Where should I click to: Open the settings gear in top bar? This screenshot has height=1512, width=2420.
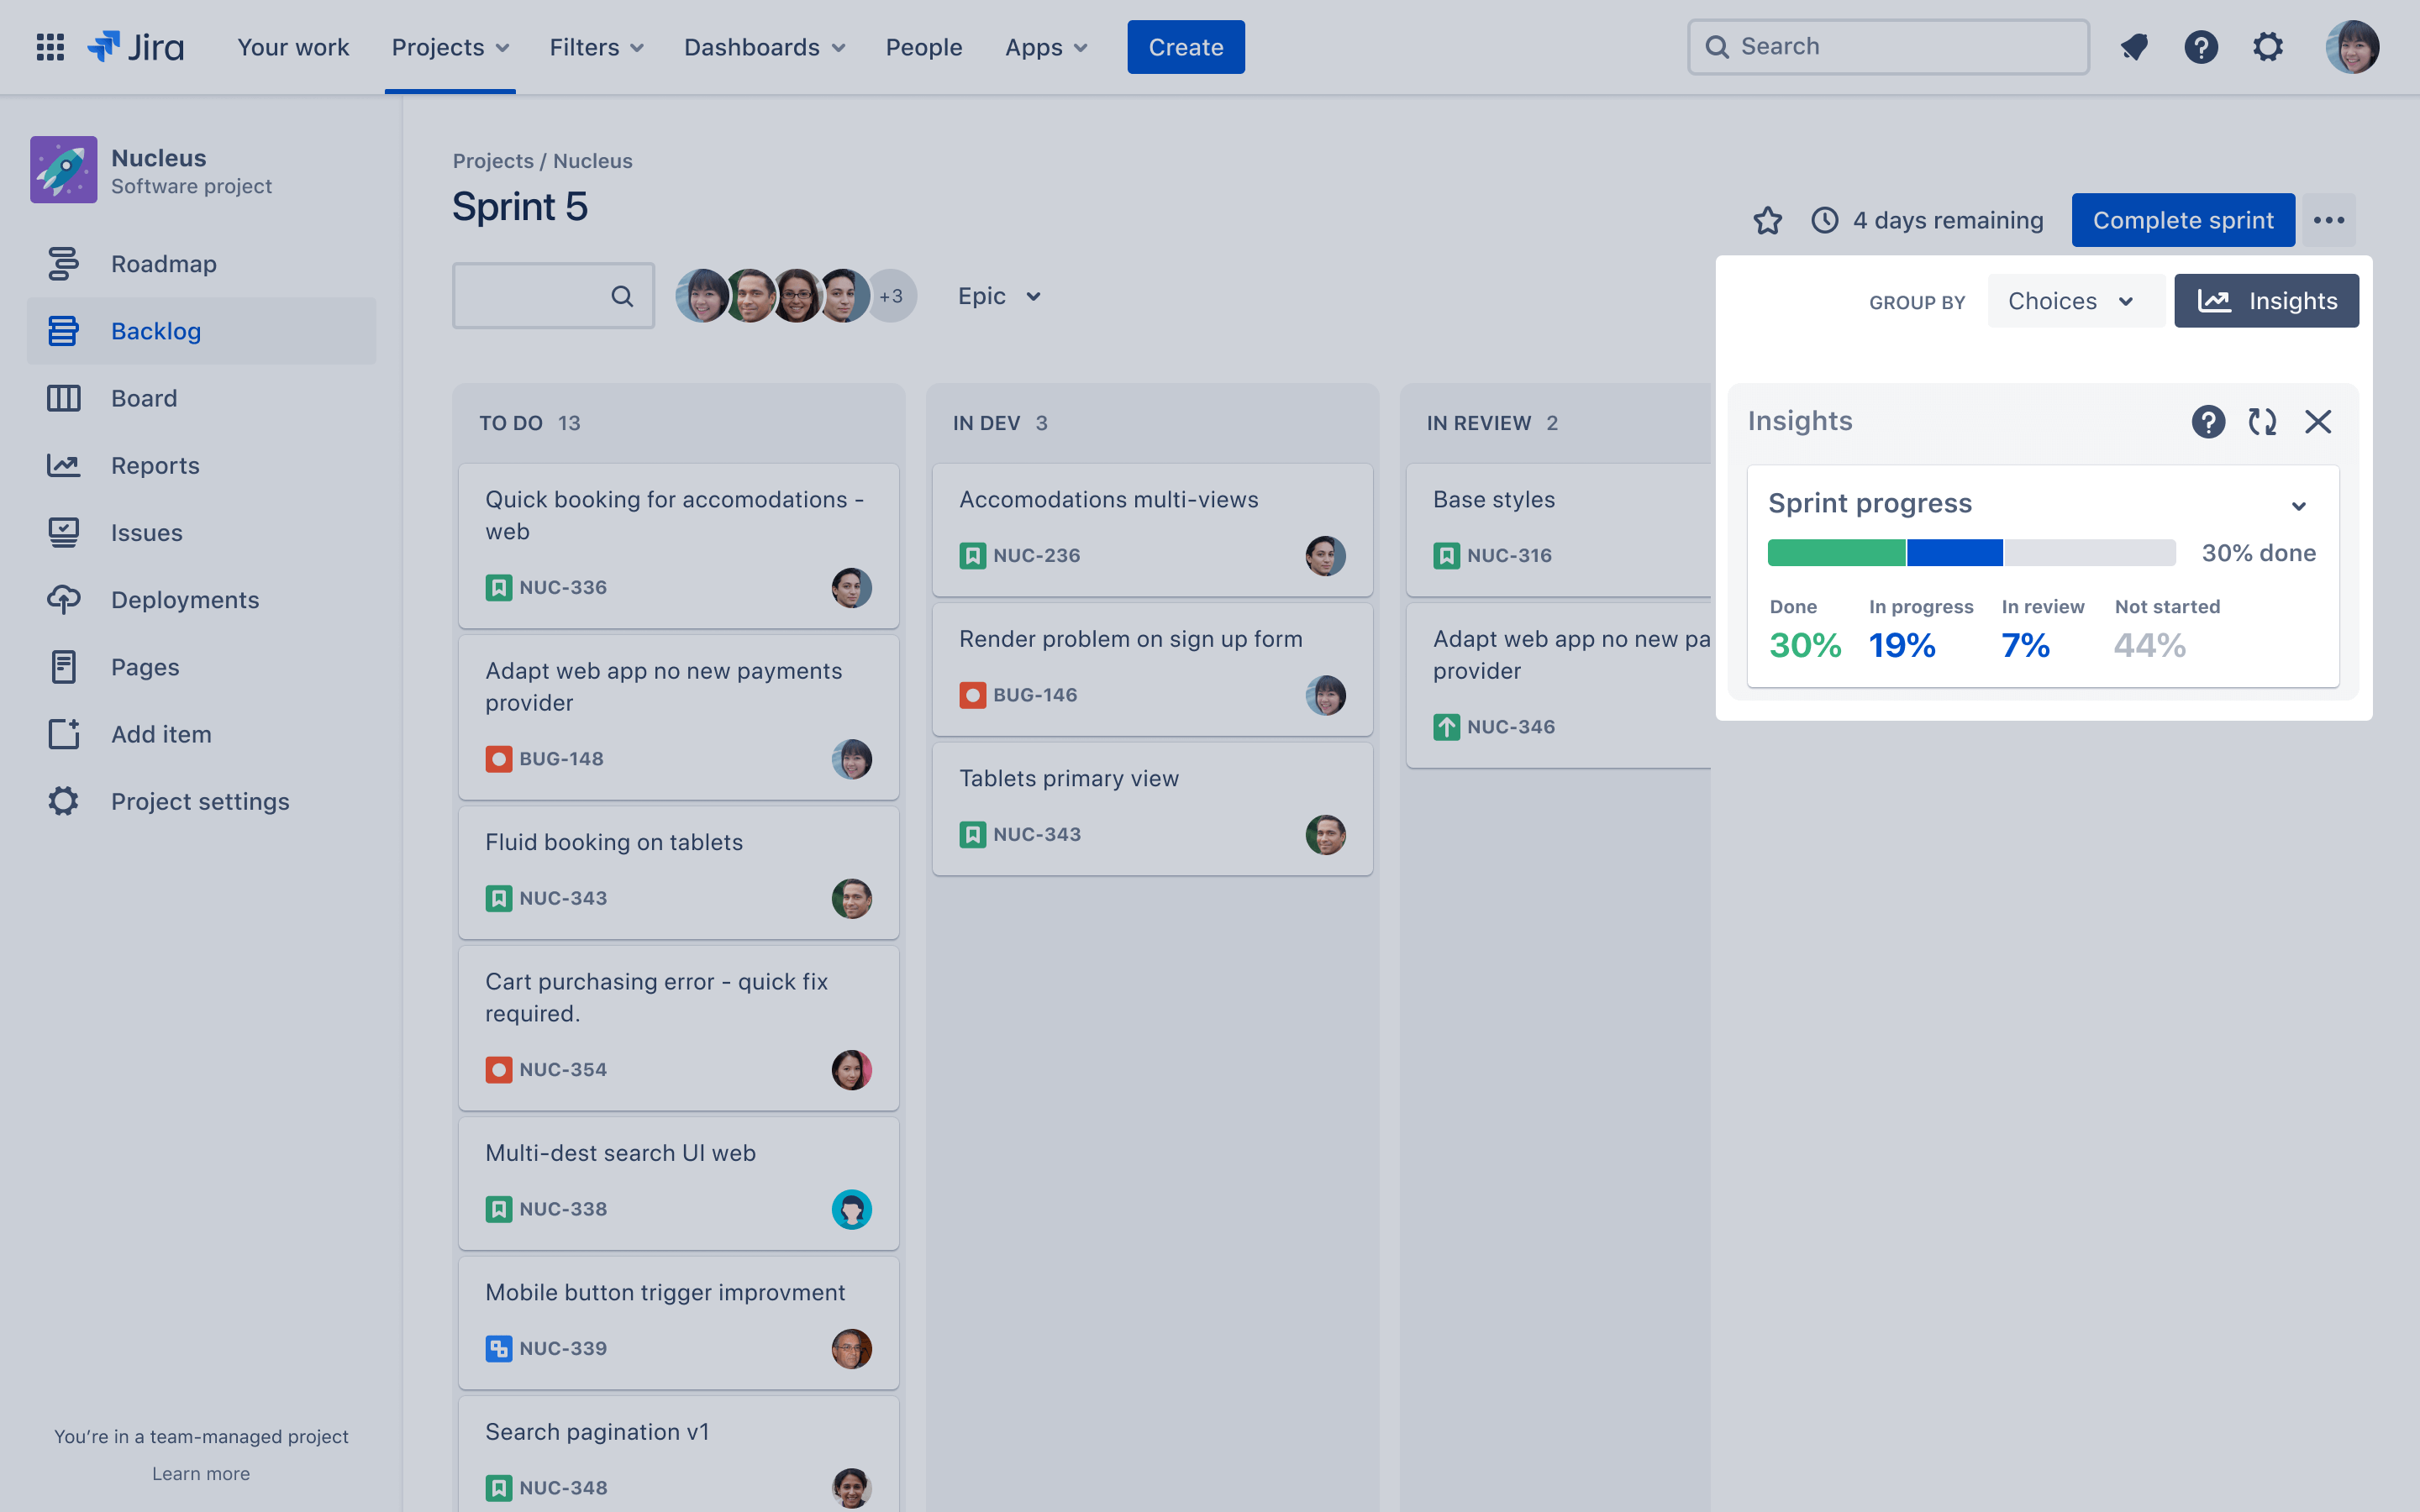(x=2267, y=47)
